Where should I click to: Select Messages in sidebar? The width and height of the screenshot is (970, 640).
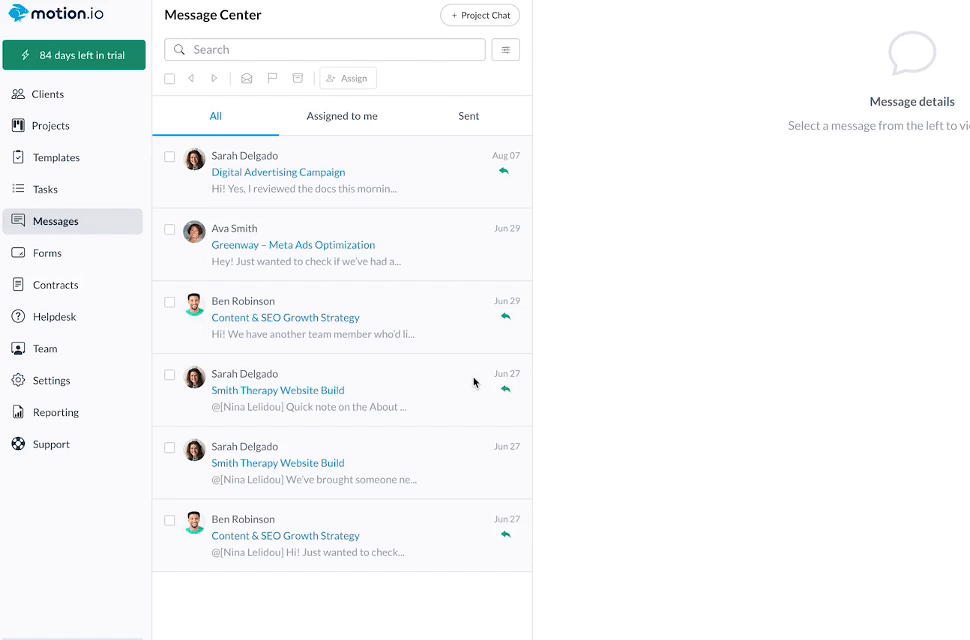(73, 221)
